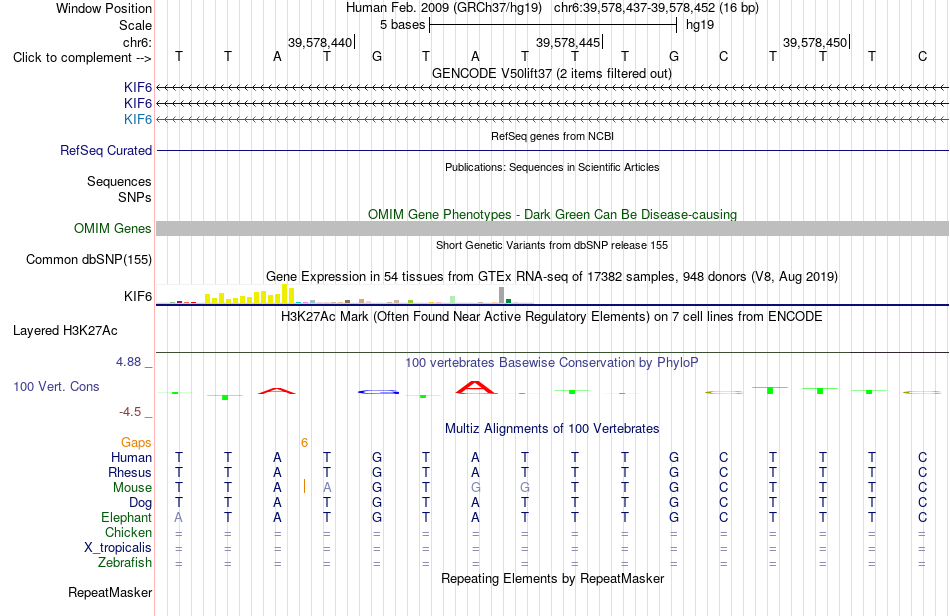Viewport: 950px width, 616px height.
Task: Click 'Repeating Elements by RepeatMasker' title
Action: click(x=552, y=578)
